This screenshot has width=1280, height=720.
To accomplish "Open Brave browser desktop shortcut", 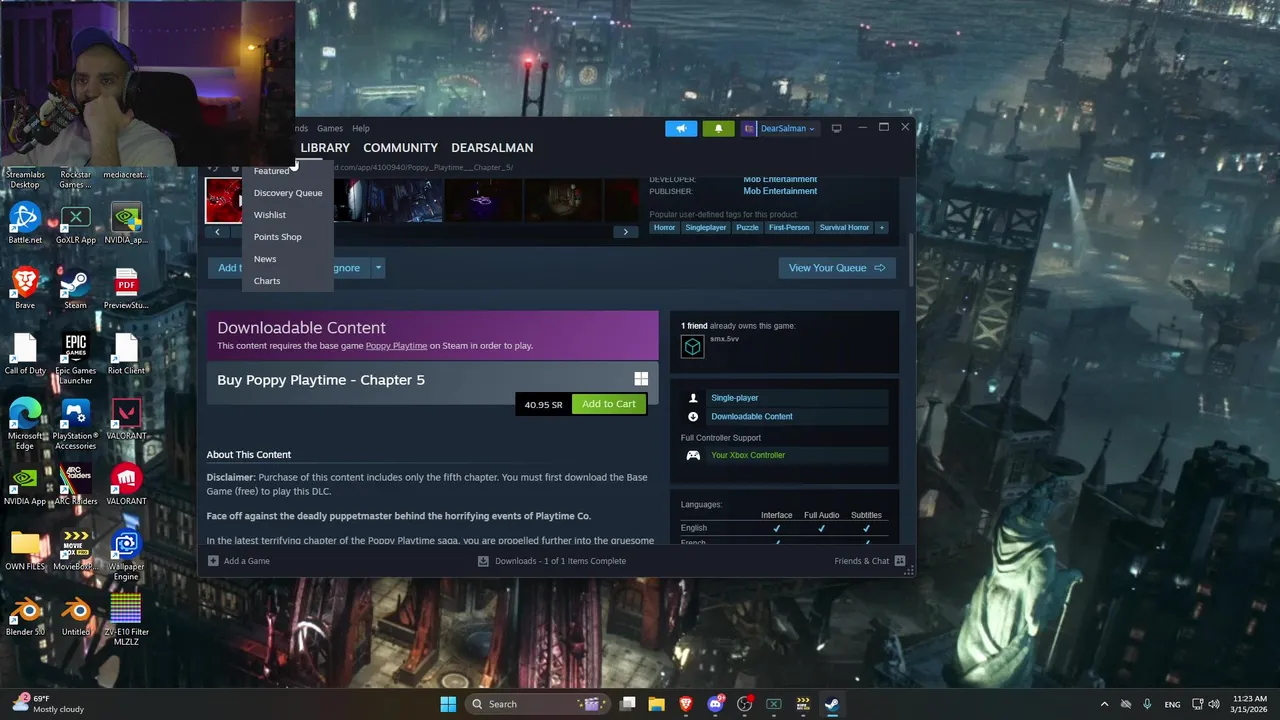I will pyautogui.click(x=25, y=288).
